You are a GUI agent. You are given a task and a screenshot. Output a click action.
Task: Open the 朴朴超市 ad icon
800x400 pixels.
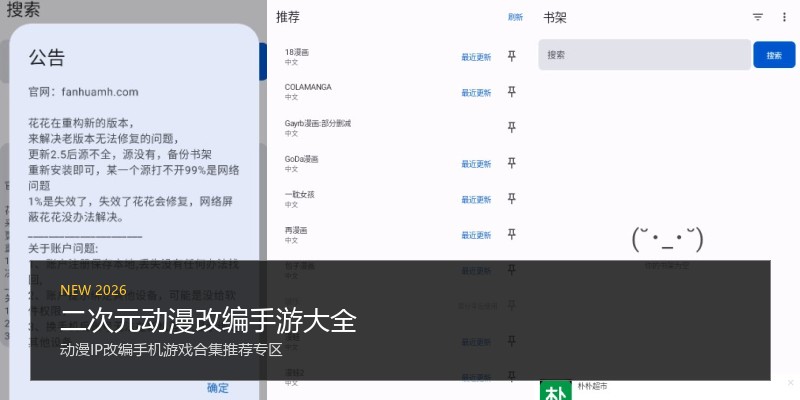point(556,390)
